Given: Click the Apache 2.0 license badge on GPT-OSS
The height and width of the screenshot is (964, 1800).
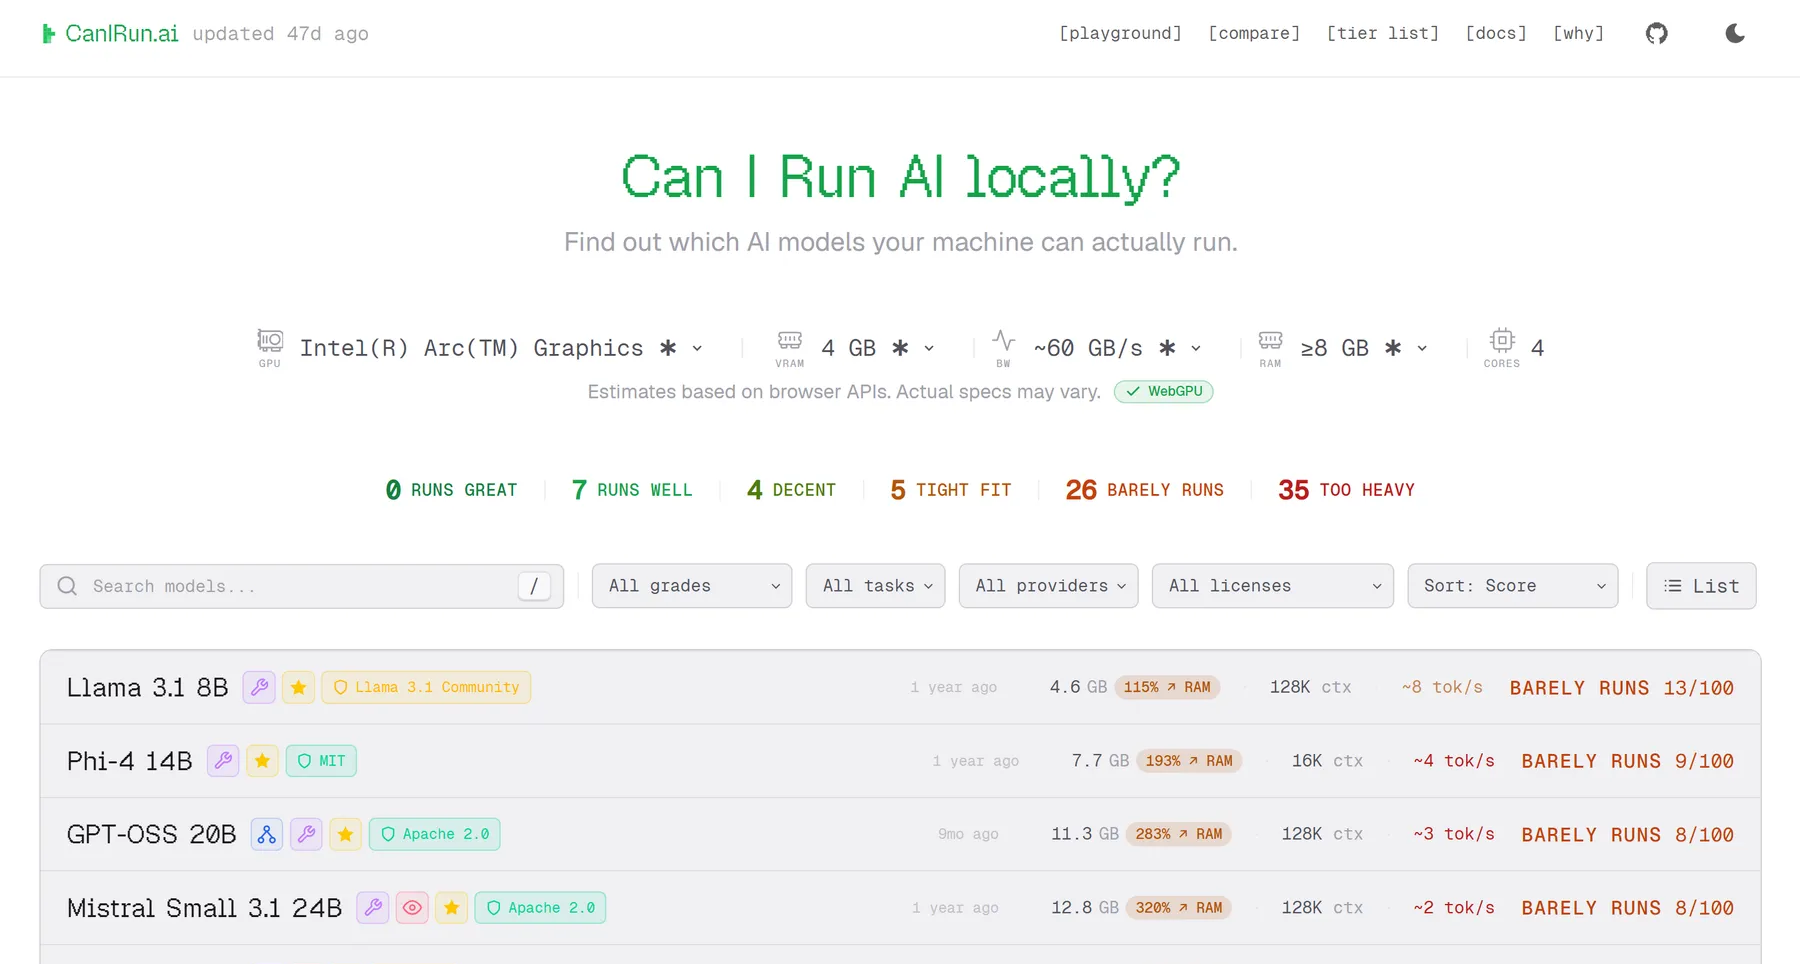Looking at the screenshot, I should (x=435, y=834).
